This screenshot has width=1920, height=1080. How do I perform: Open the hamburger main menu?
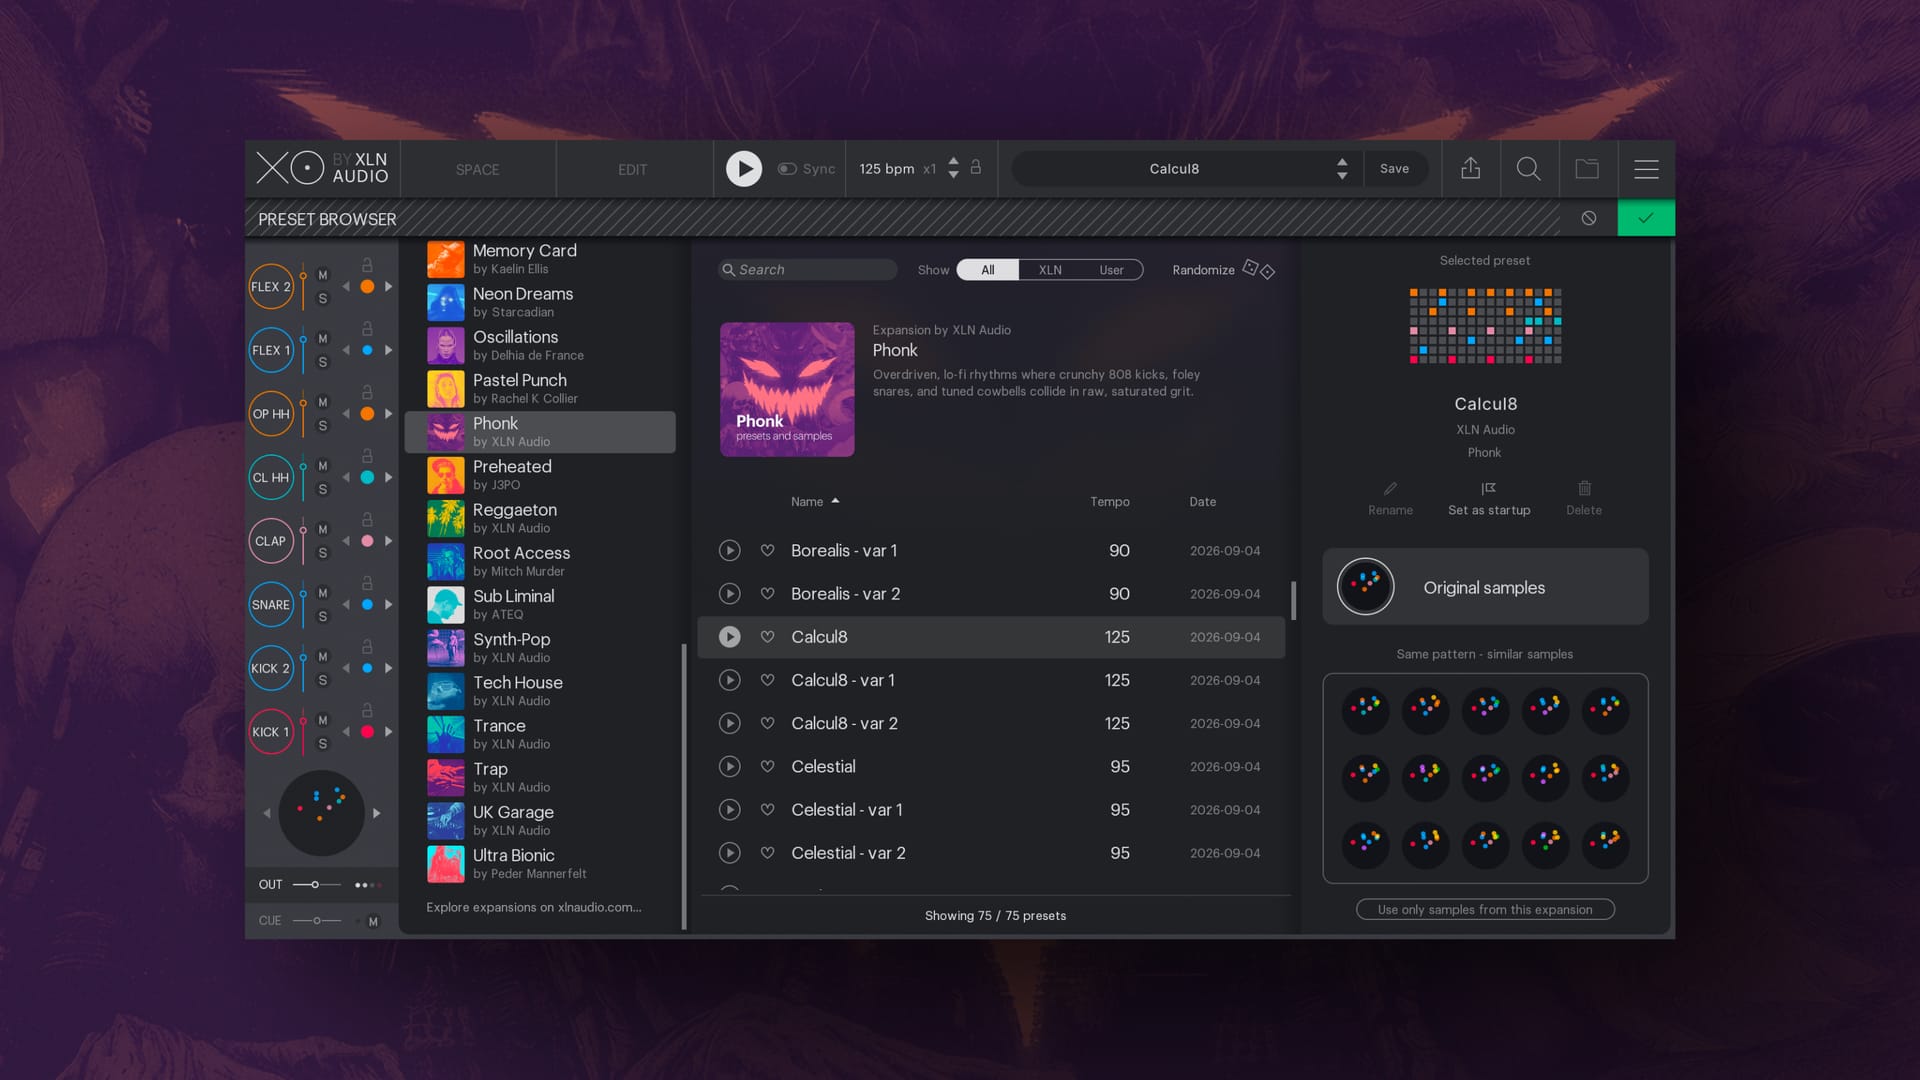pyautogui.click(x=1646, y=169)
